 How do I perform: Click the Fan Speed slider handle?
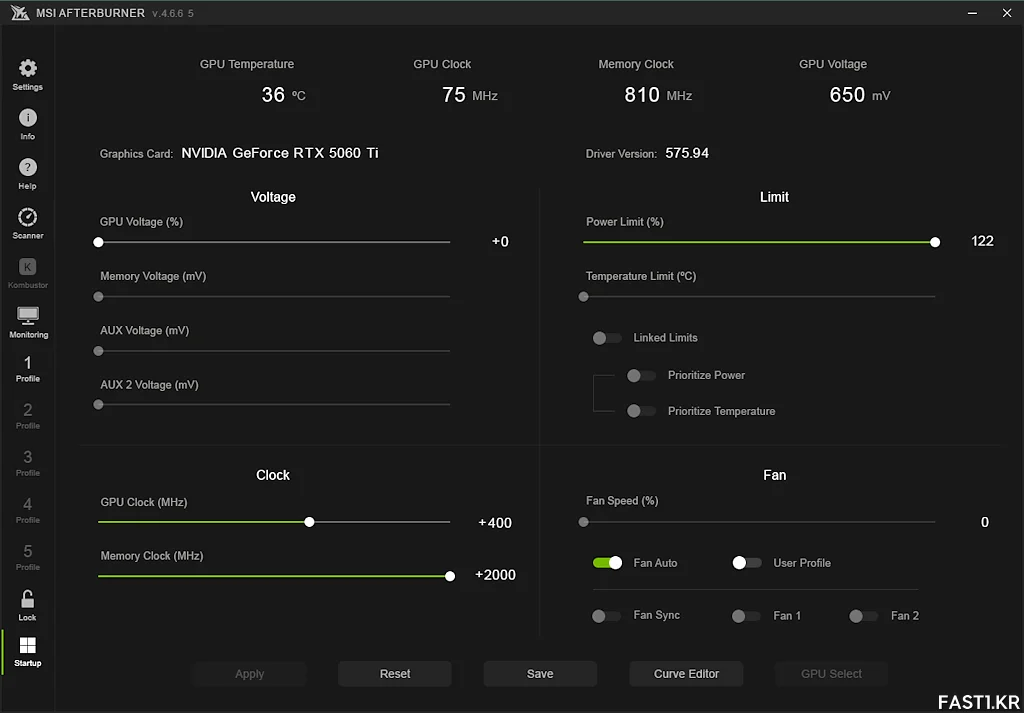click(x=584, y=522)
